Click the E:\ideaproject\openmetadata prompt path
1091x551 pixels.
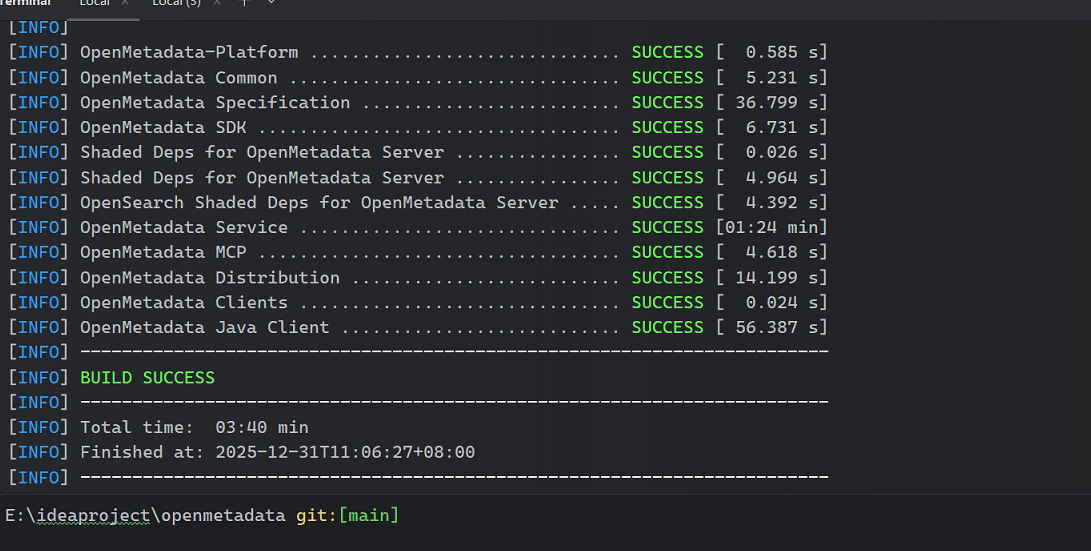tap(145, 516)
